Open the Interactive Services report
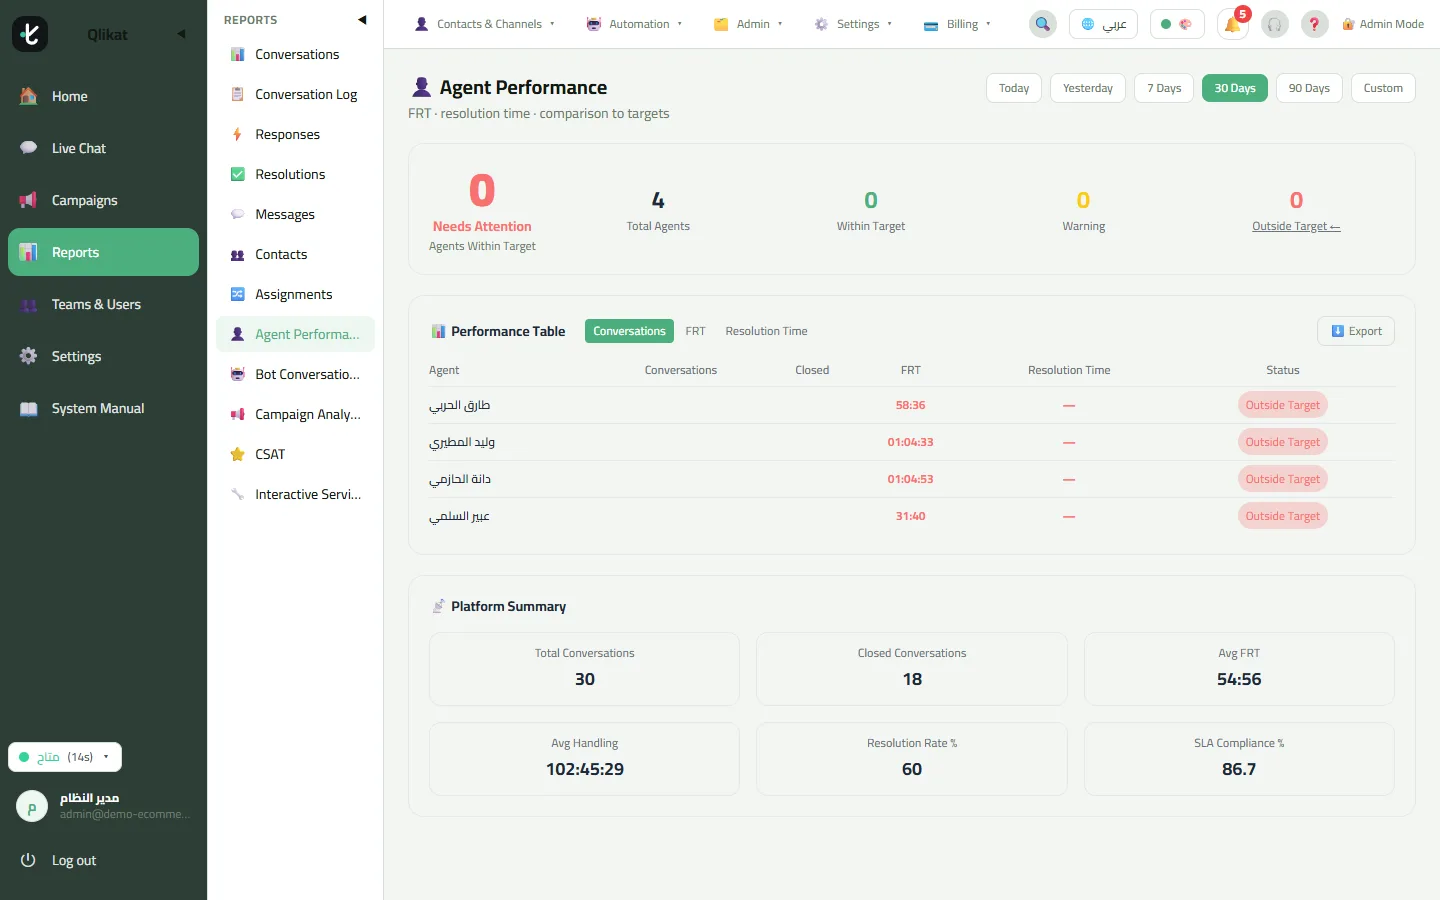This screenshot has height=900, width=1440. 295,494
